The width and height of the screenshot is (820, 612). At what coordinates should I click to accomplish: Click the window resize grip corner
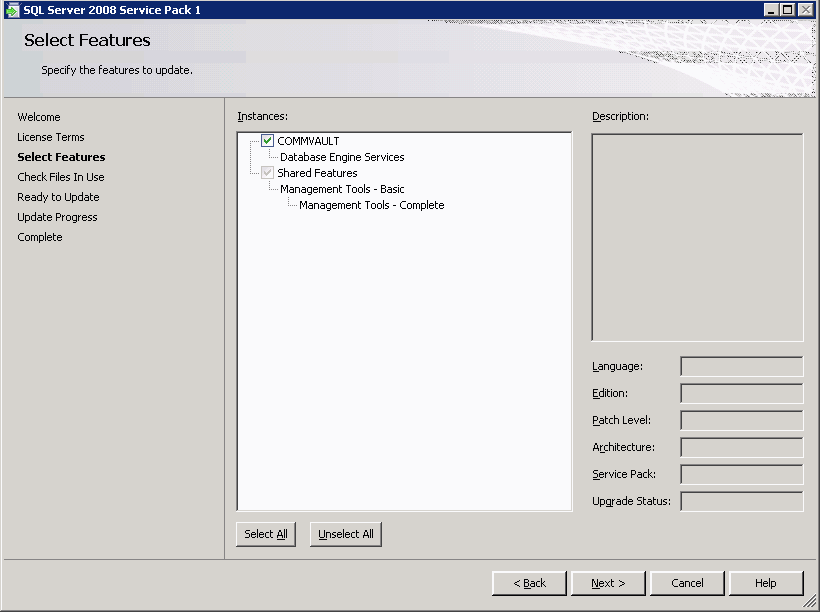810,602
